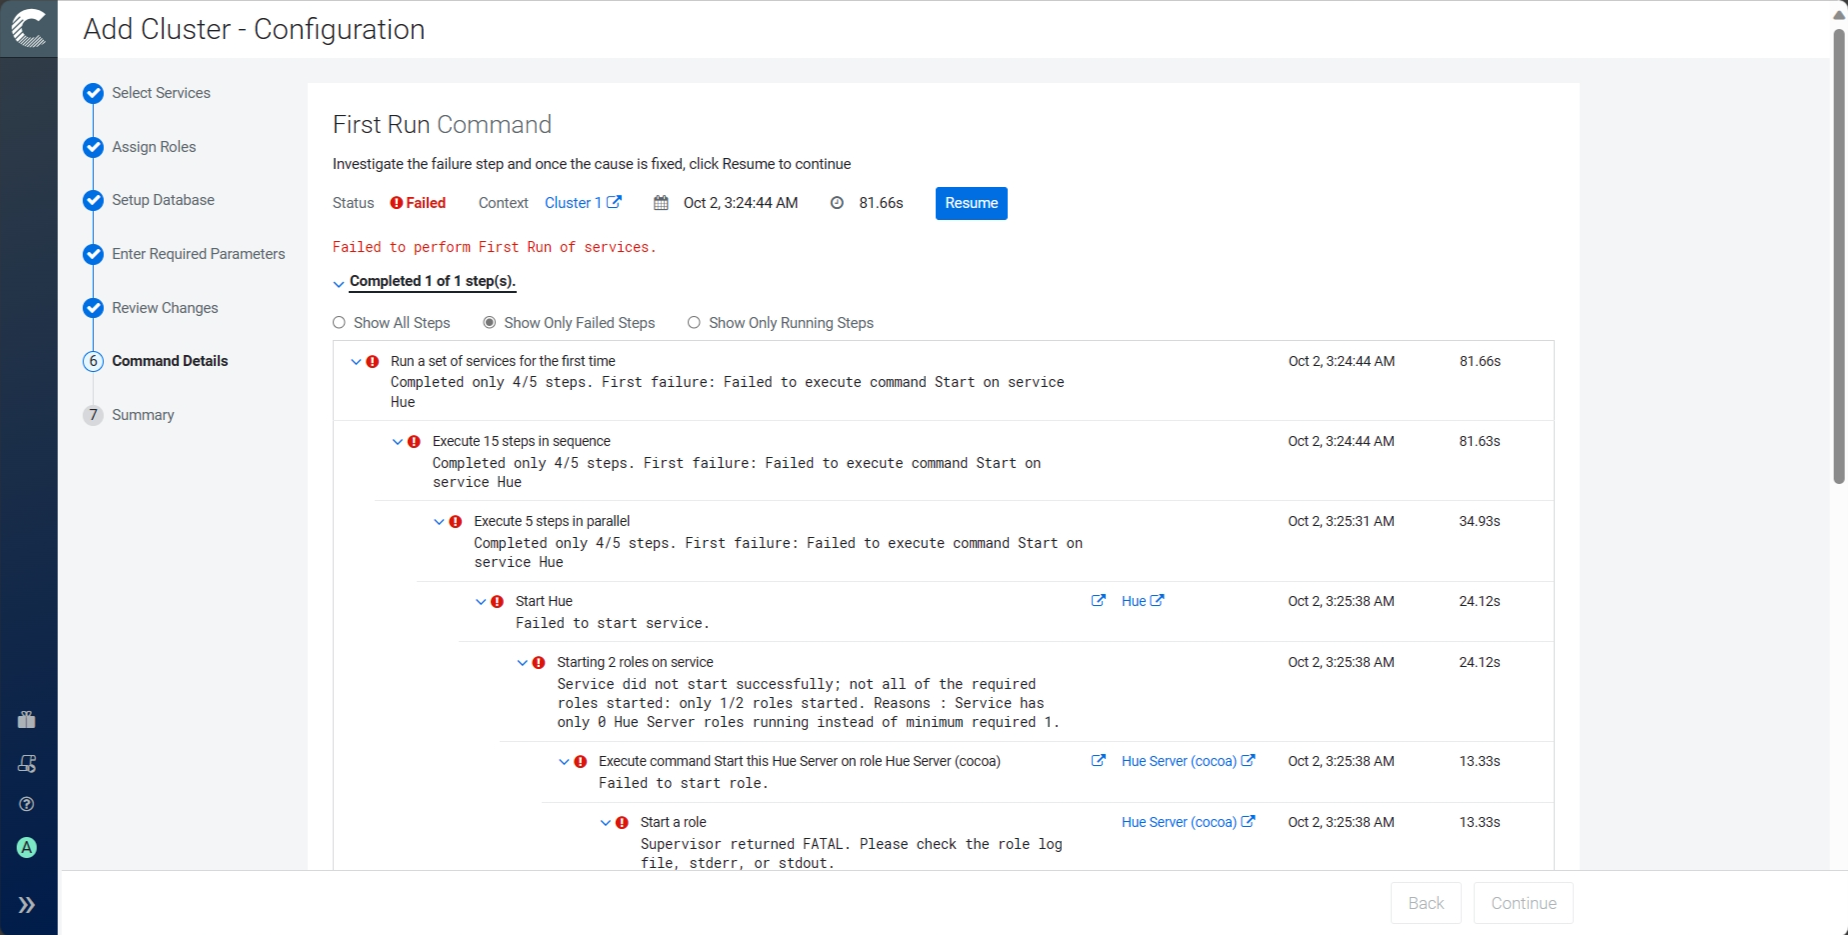Click the Cloudera Manager logo icon
The height and width of the screenshot is (935, 1848).
(x=28, y=28)
